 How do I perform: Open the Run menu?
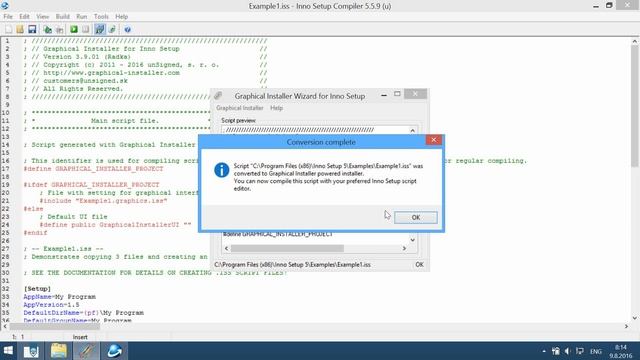(82, 17)
